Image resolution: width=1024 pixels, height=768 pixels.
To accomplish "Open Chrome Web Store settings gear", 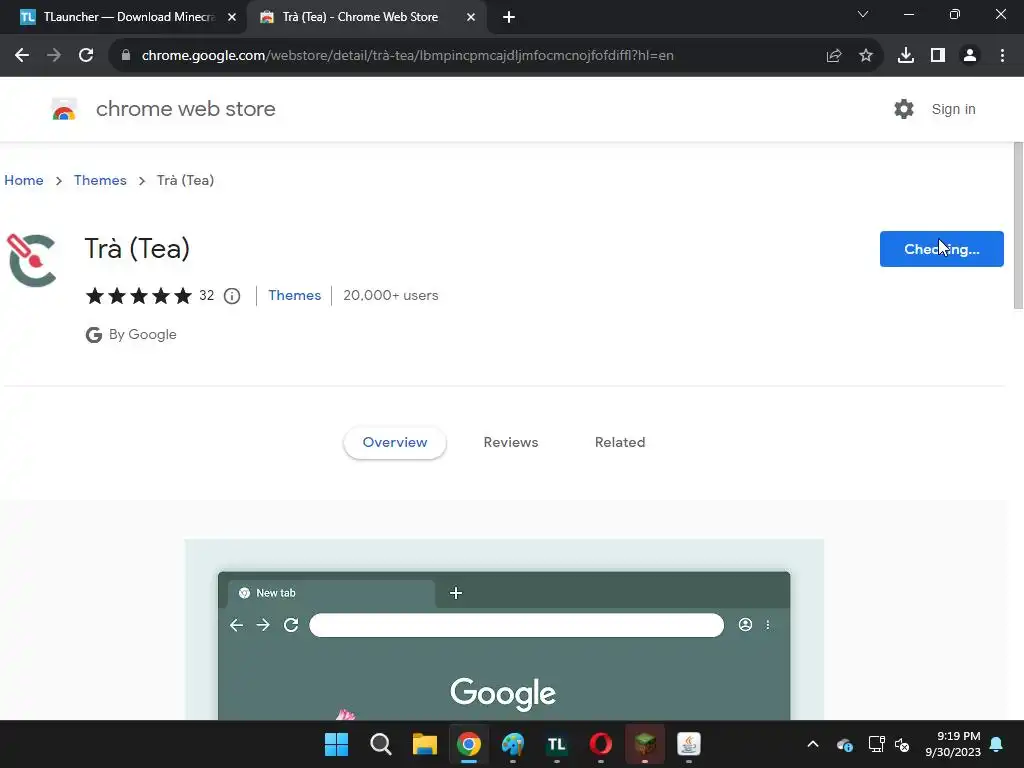I will [x=904, y=109].
